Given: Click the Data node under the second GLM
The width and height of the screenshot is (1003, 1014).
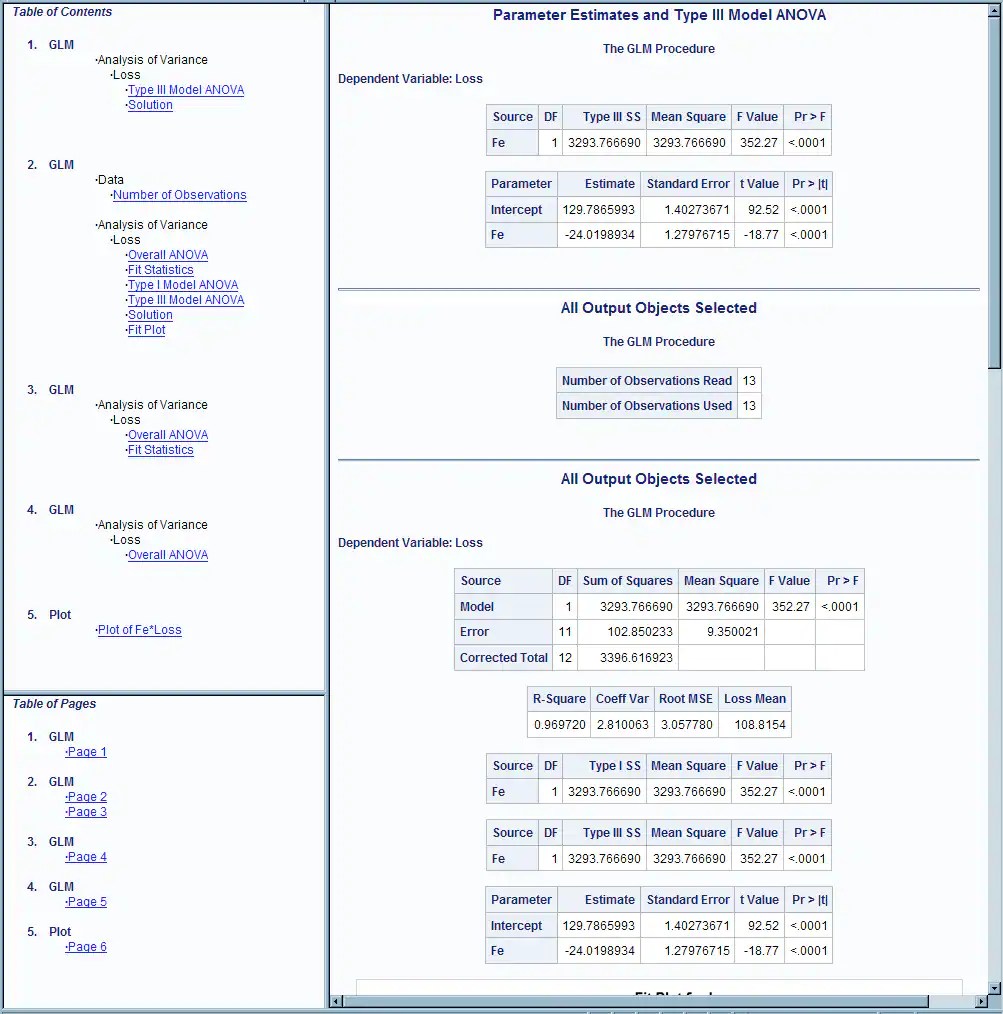Looking at the screenshot, I should pos(109,179).
